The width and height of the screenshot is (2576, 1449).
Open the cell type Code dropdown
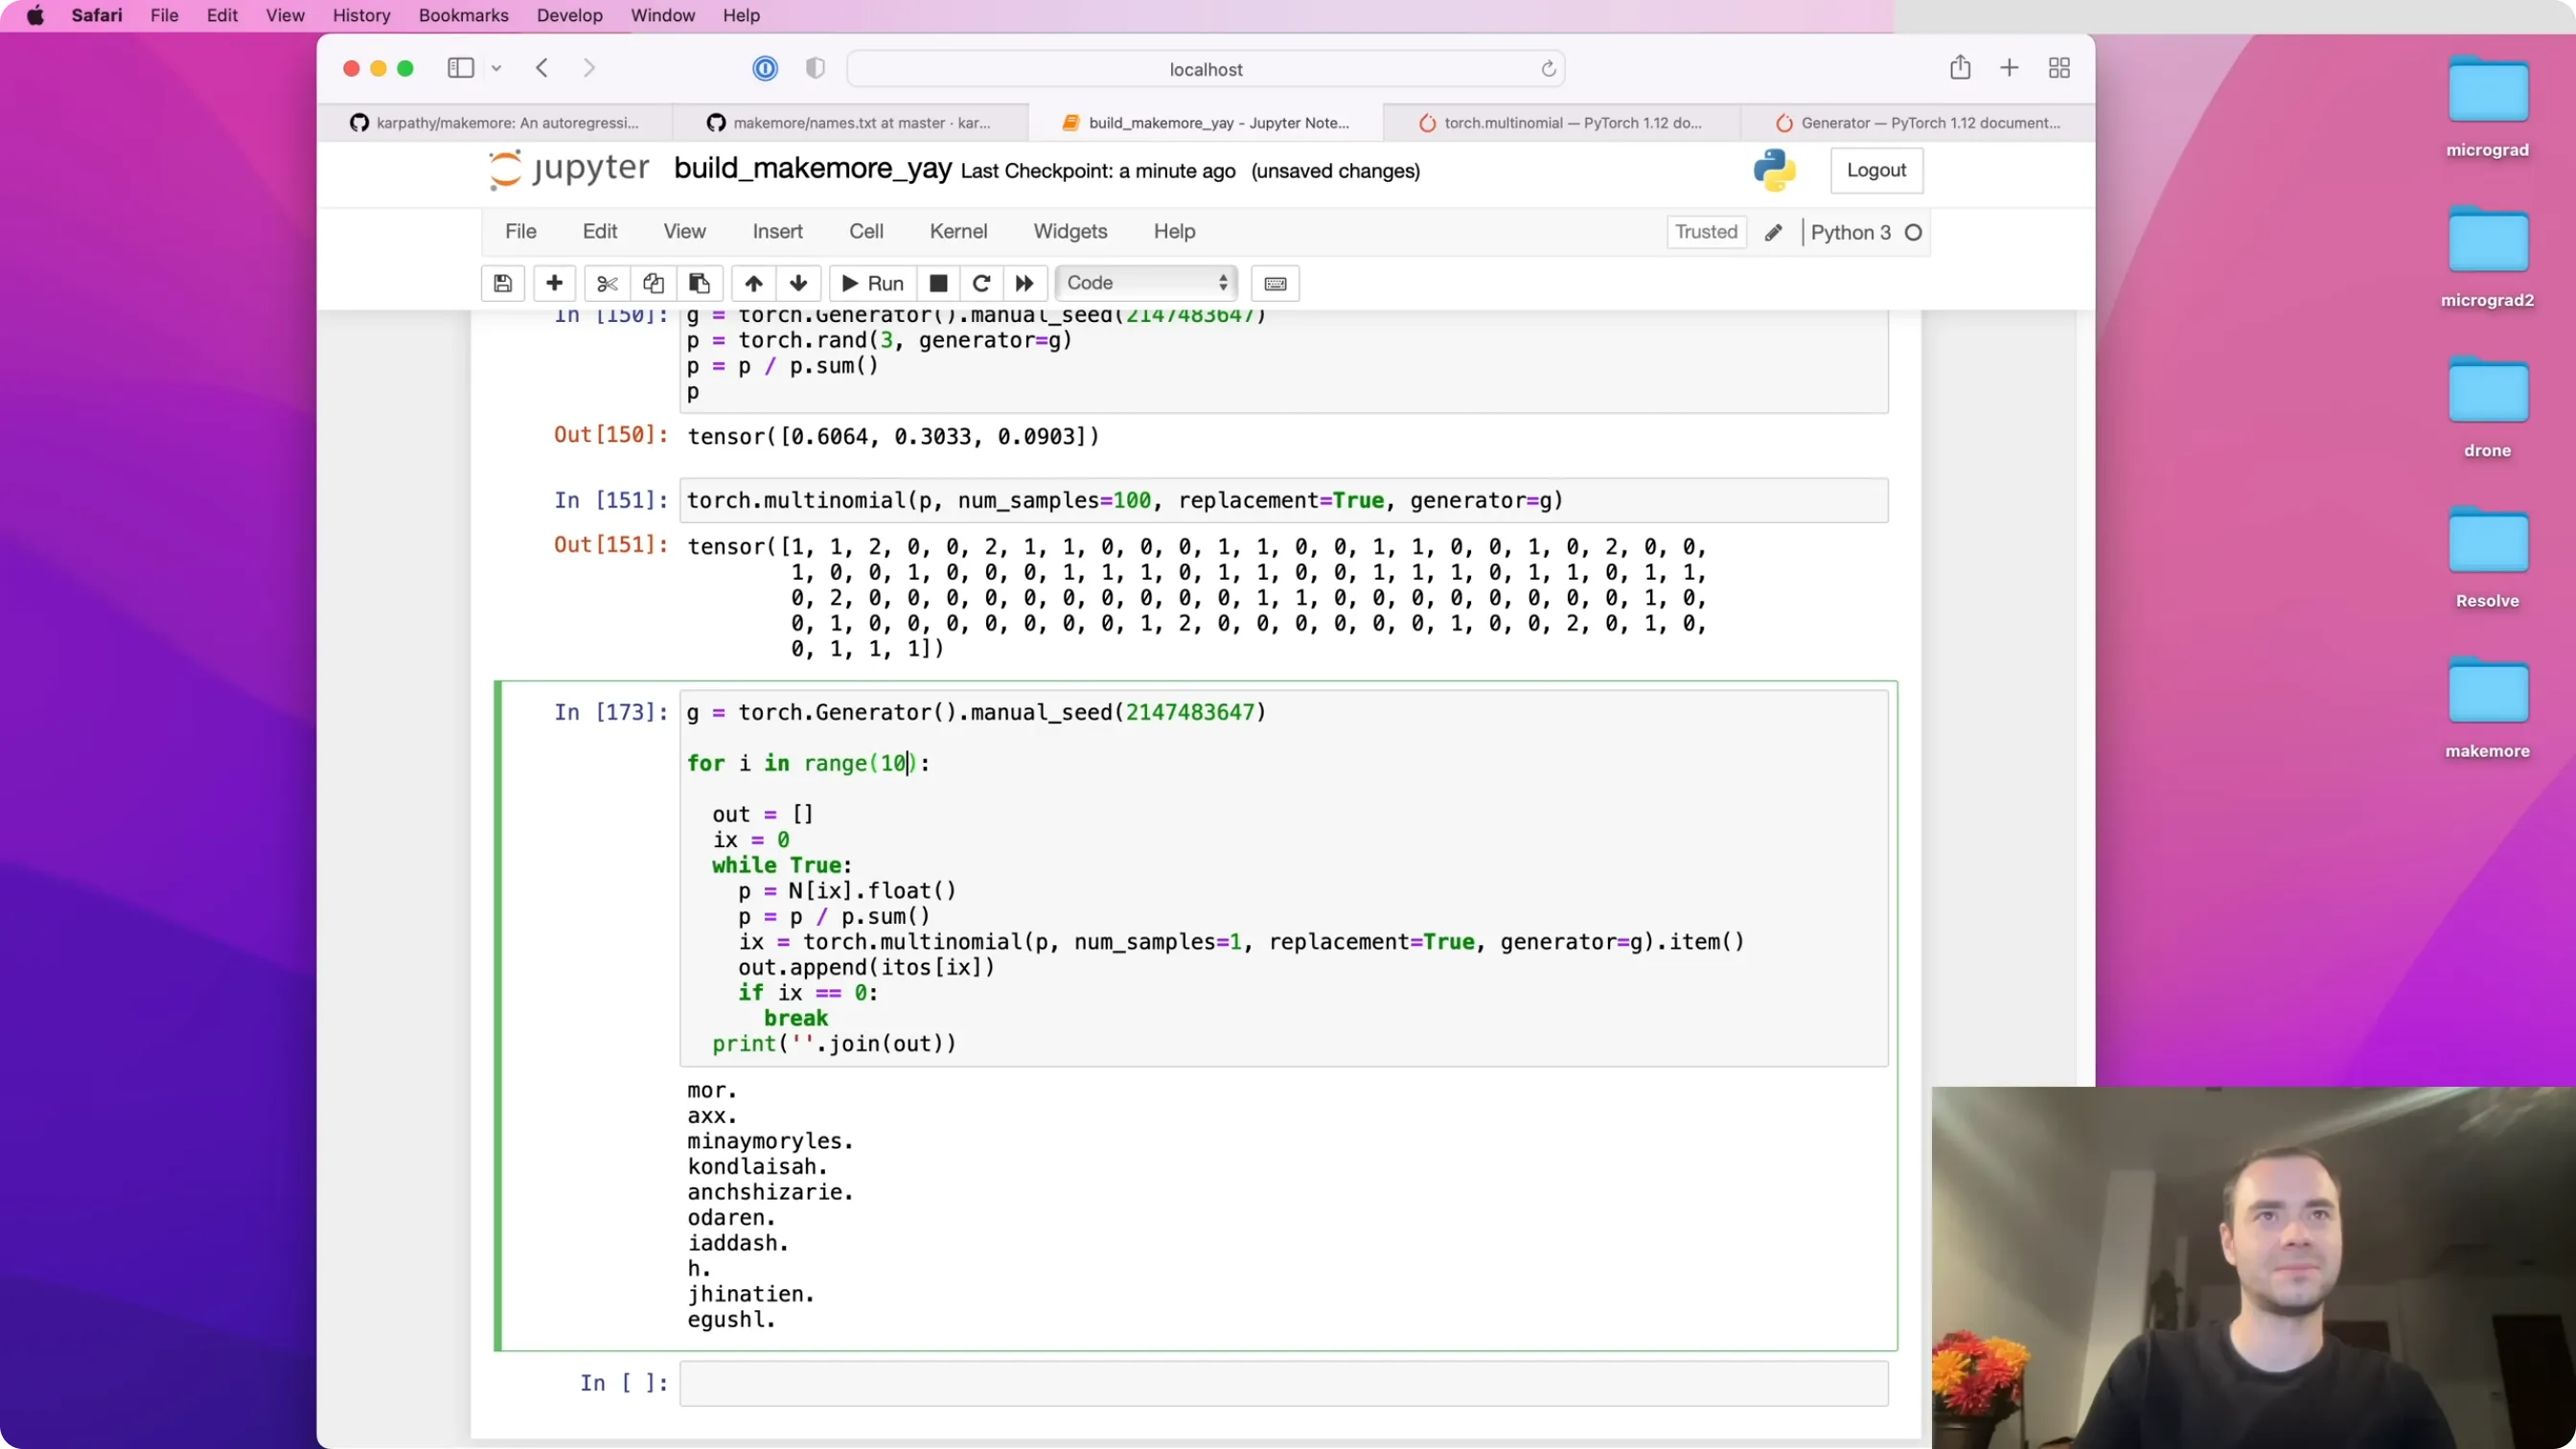(1146, 283)
